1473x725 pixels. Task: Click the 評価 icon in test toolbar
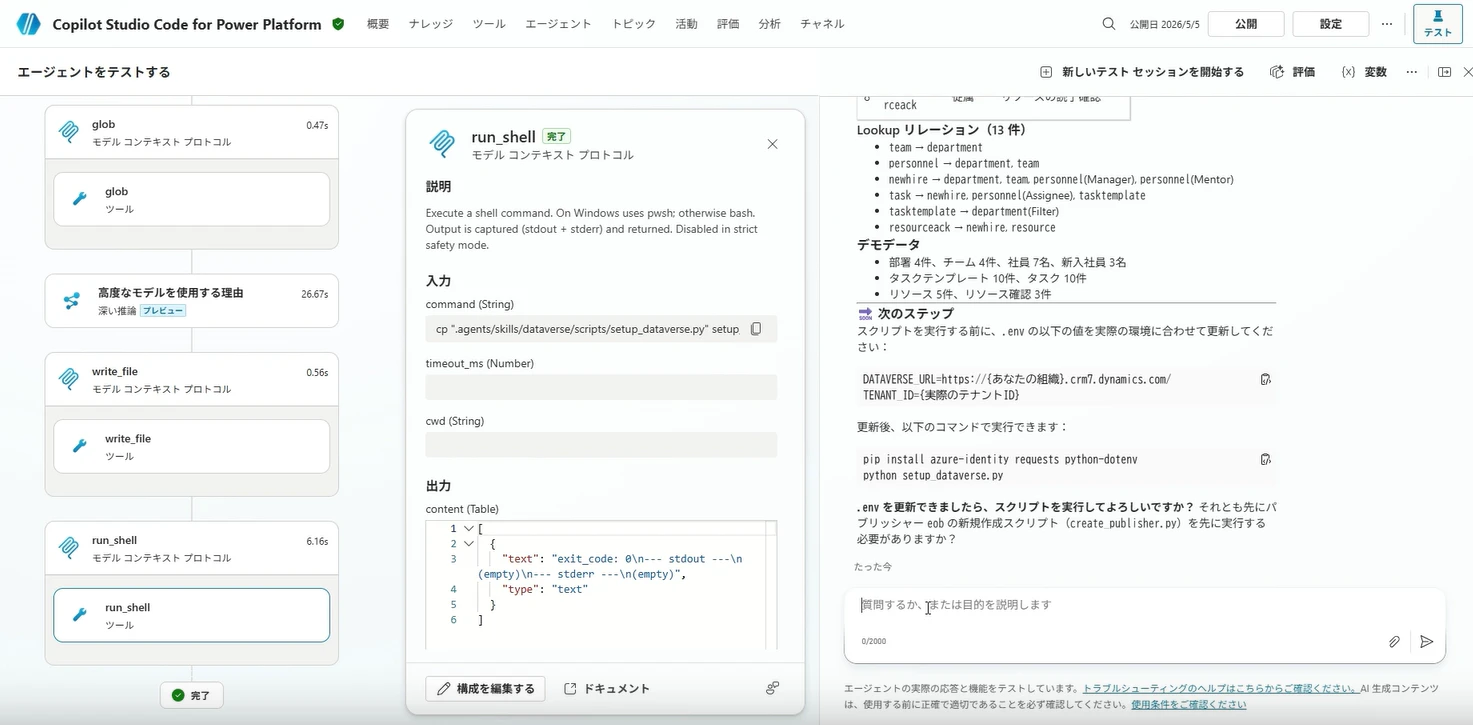coord(1277,72)
